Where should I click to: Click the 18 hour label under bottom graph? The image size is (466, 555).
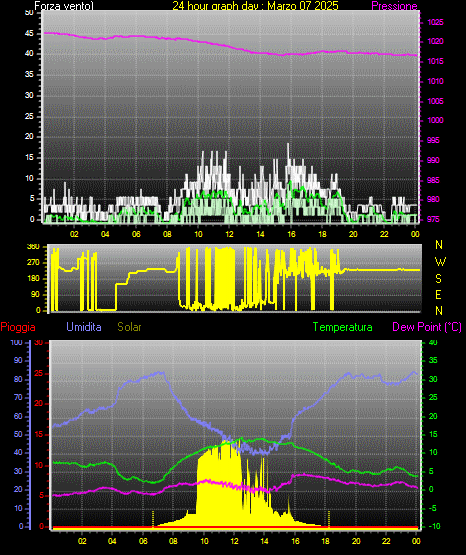pos(326,541)
